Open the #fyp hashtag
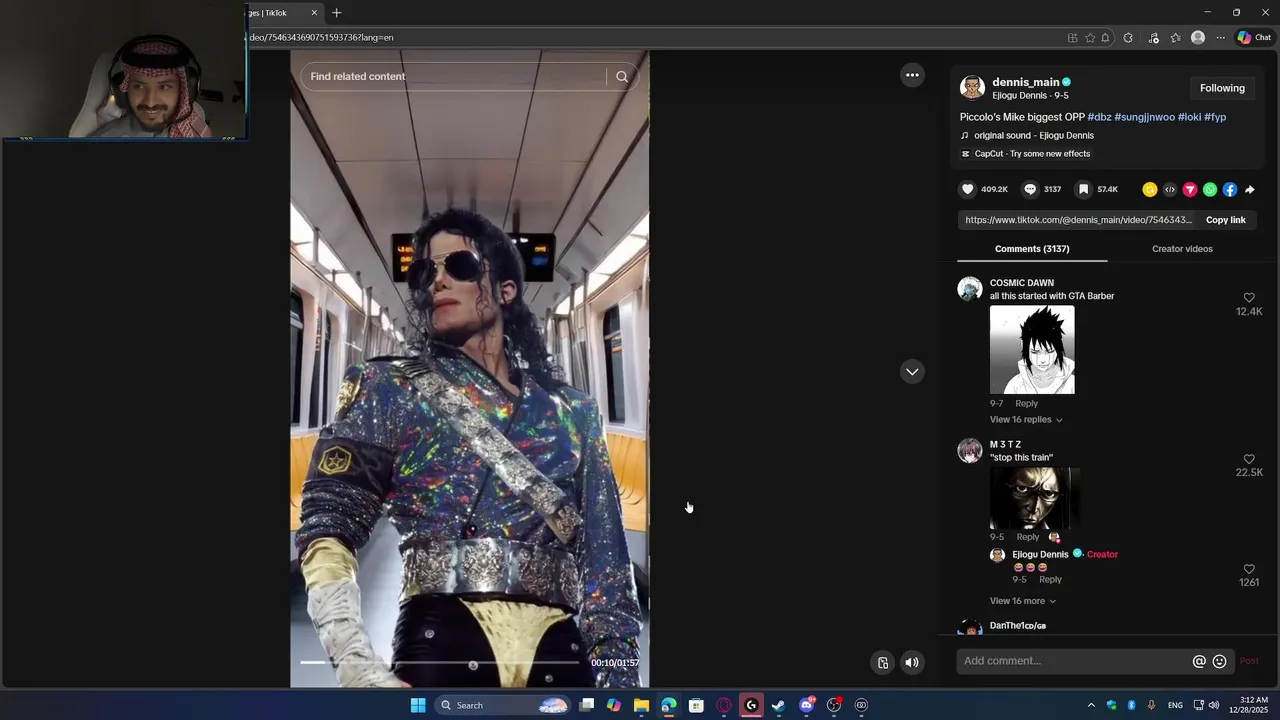Image resolution: width=1280 pixels, height=720 pixels. (1215, 117)
